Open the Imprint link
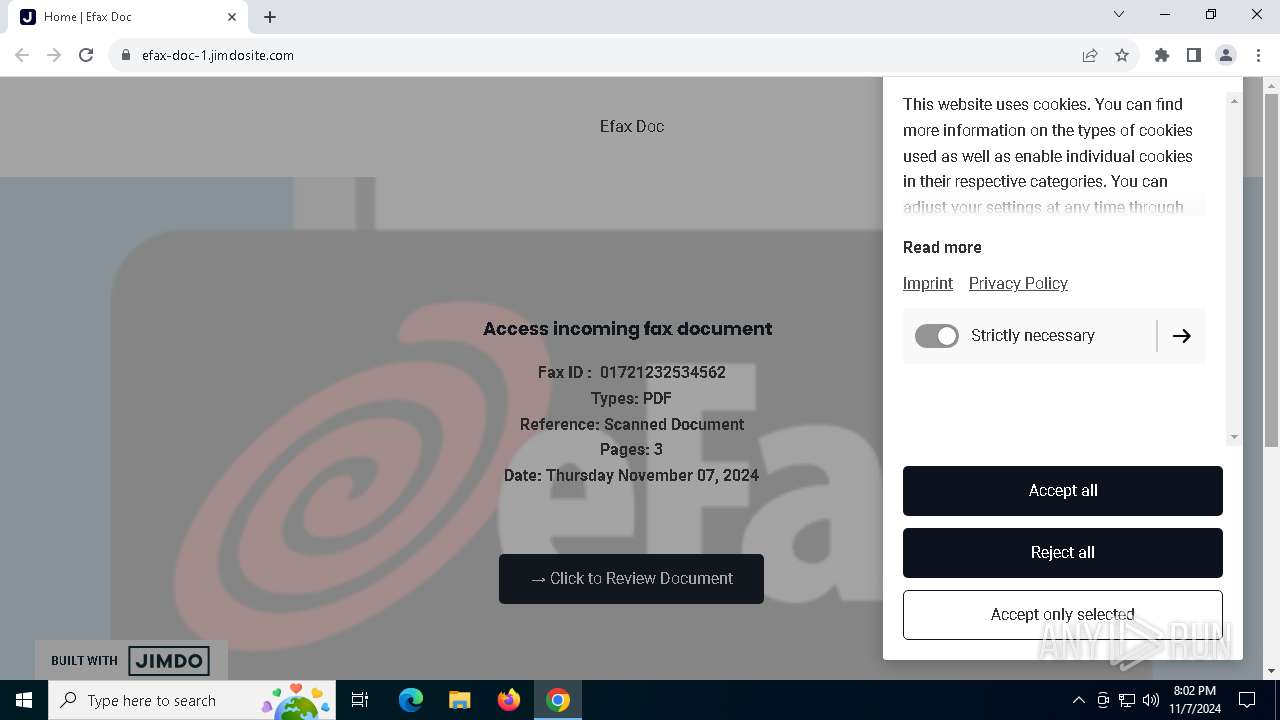This screenshot has width=1280, height=720. (928, 283)
